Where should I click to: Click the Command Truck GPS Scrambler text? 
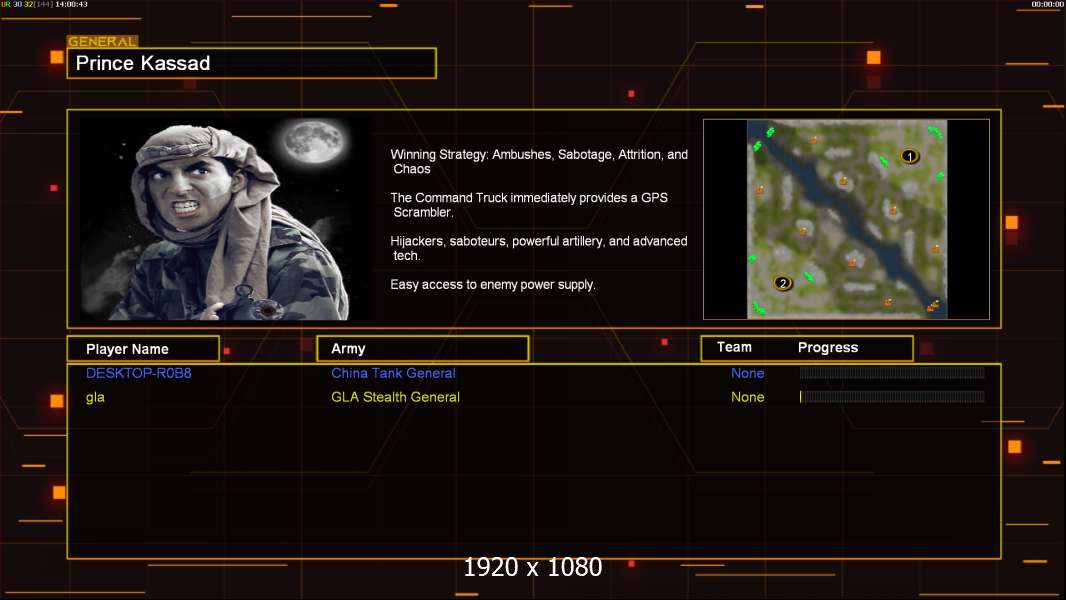(x=529, y=205)
